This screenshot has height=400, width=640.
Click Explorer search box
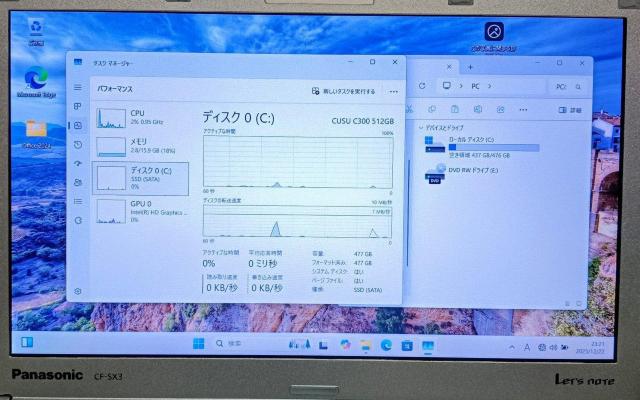coord(569,87)
